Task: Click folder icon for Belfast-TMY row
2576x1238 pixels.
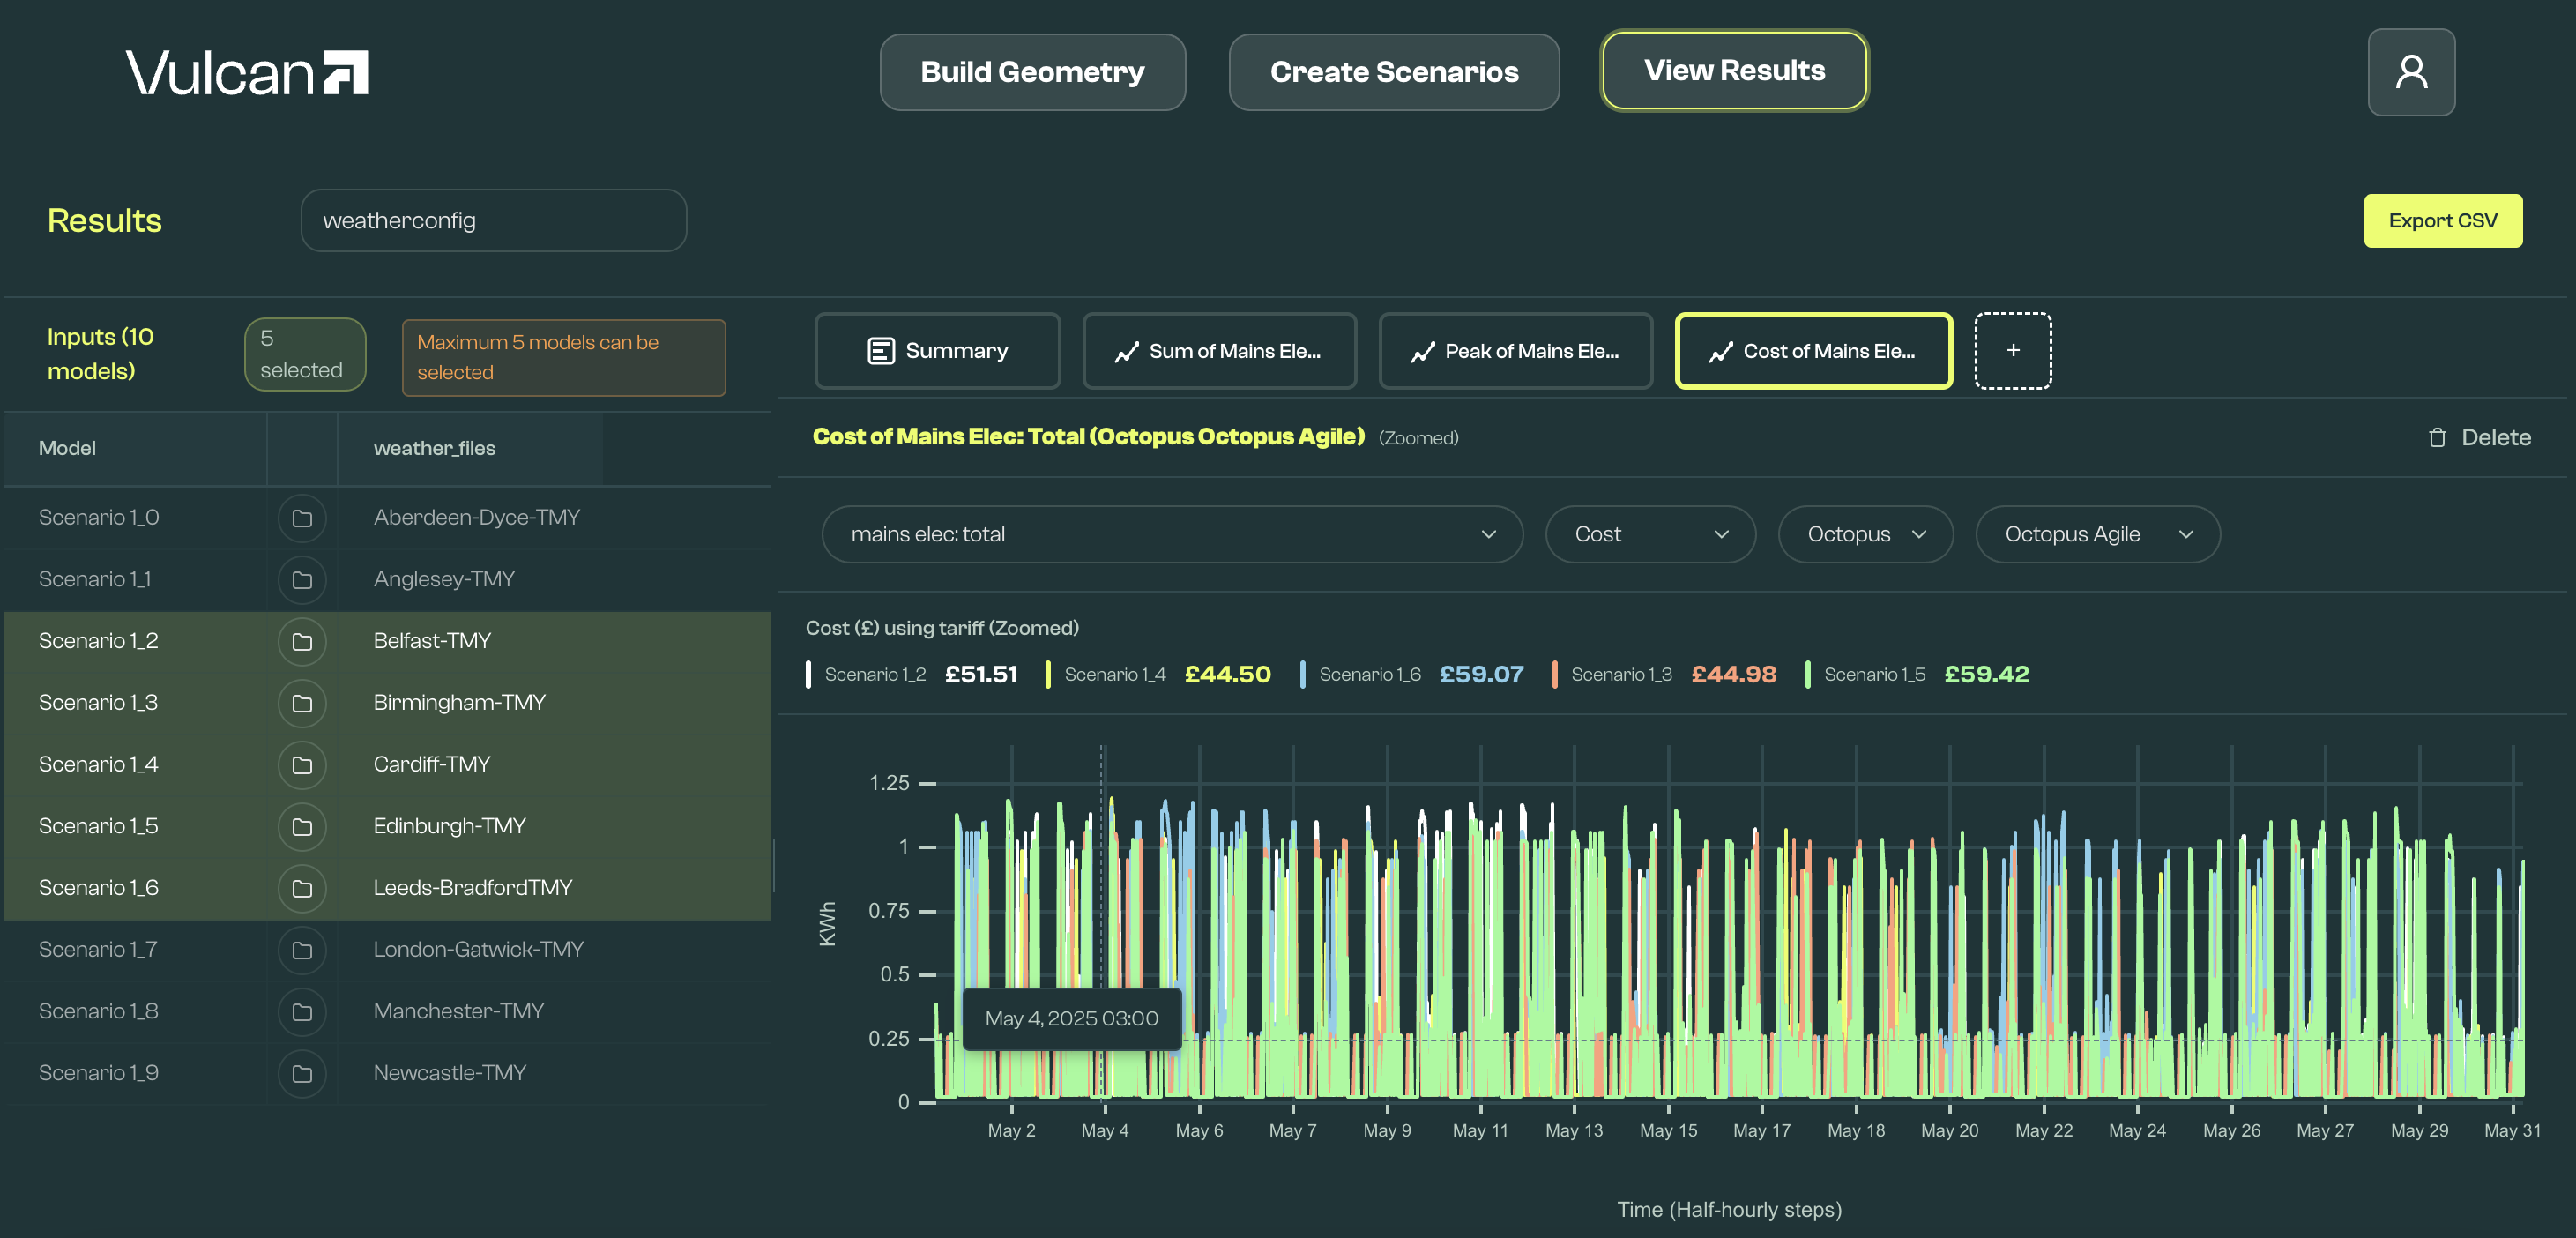Action: click(302, 642)
